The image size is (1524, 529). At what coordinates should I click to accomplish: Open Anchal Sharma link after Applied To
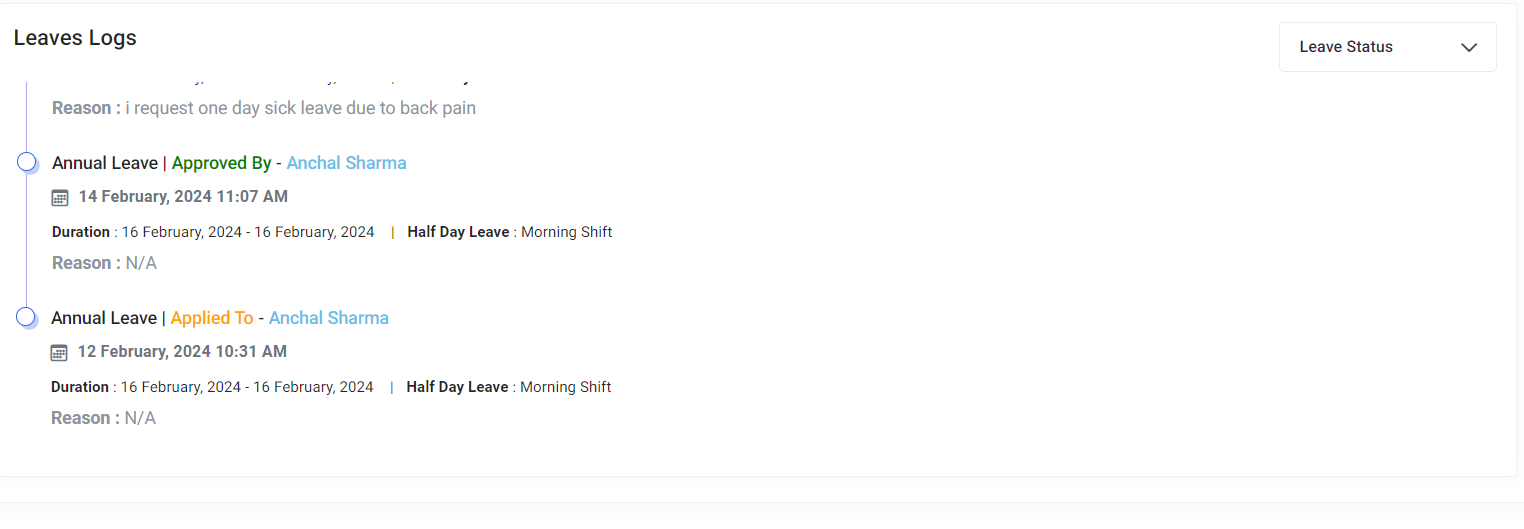point(329,318)
